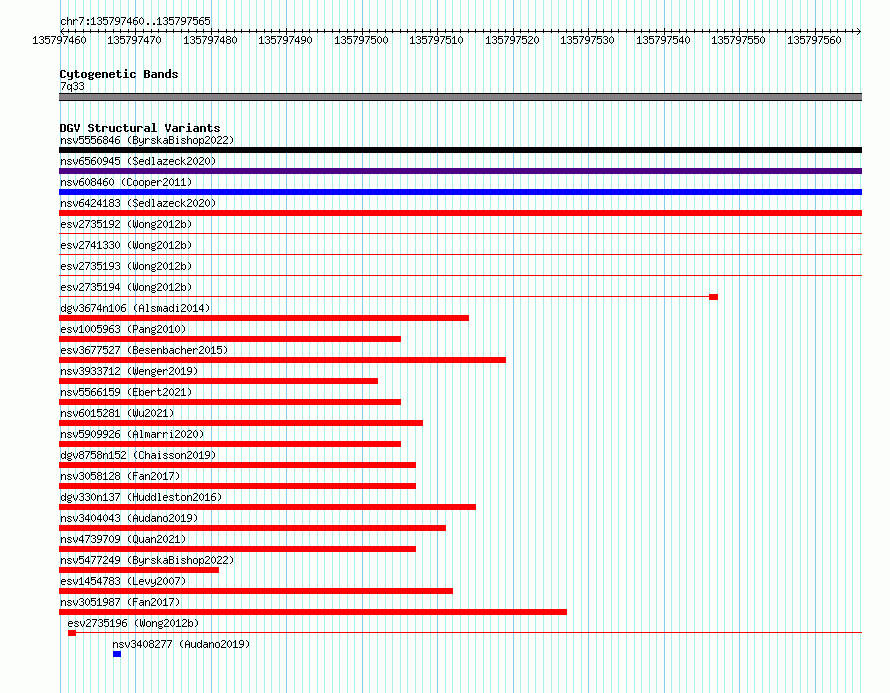This screenshot has width=890, height=693.
Task: Open nsv5909926 (Almarri2020) label
Action: tap(132, 434)
